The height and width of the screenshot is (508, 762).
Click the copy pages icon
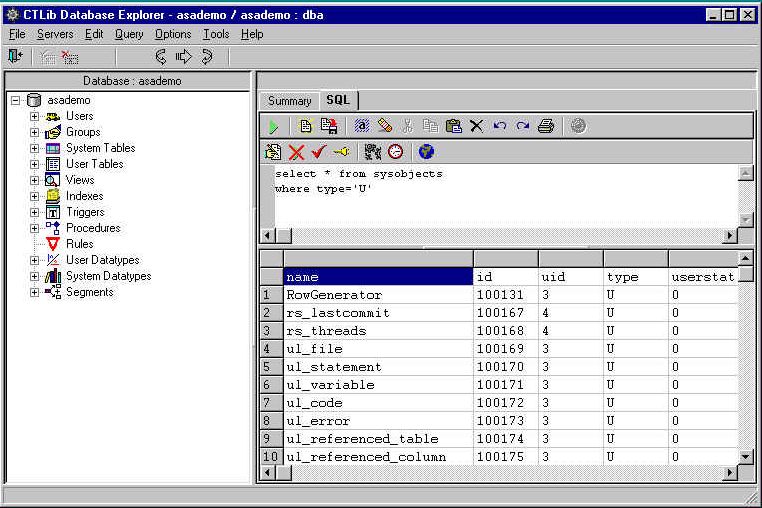tap(430, 126)
